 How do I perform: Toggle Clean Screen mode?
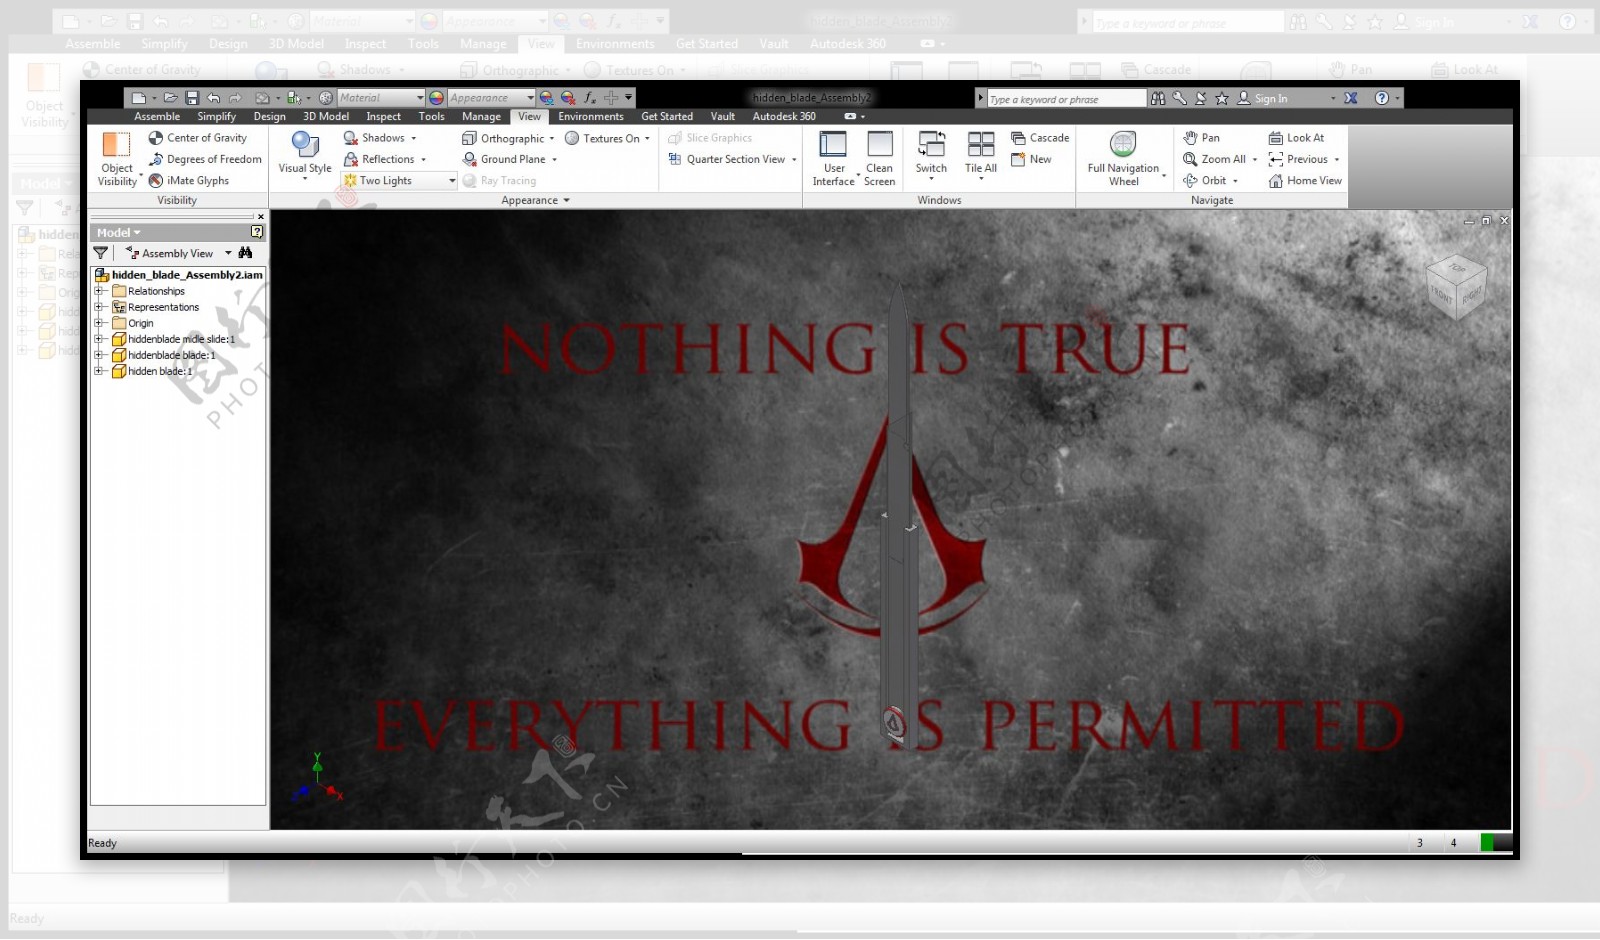coord(879,158)
